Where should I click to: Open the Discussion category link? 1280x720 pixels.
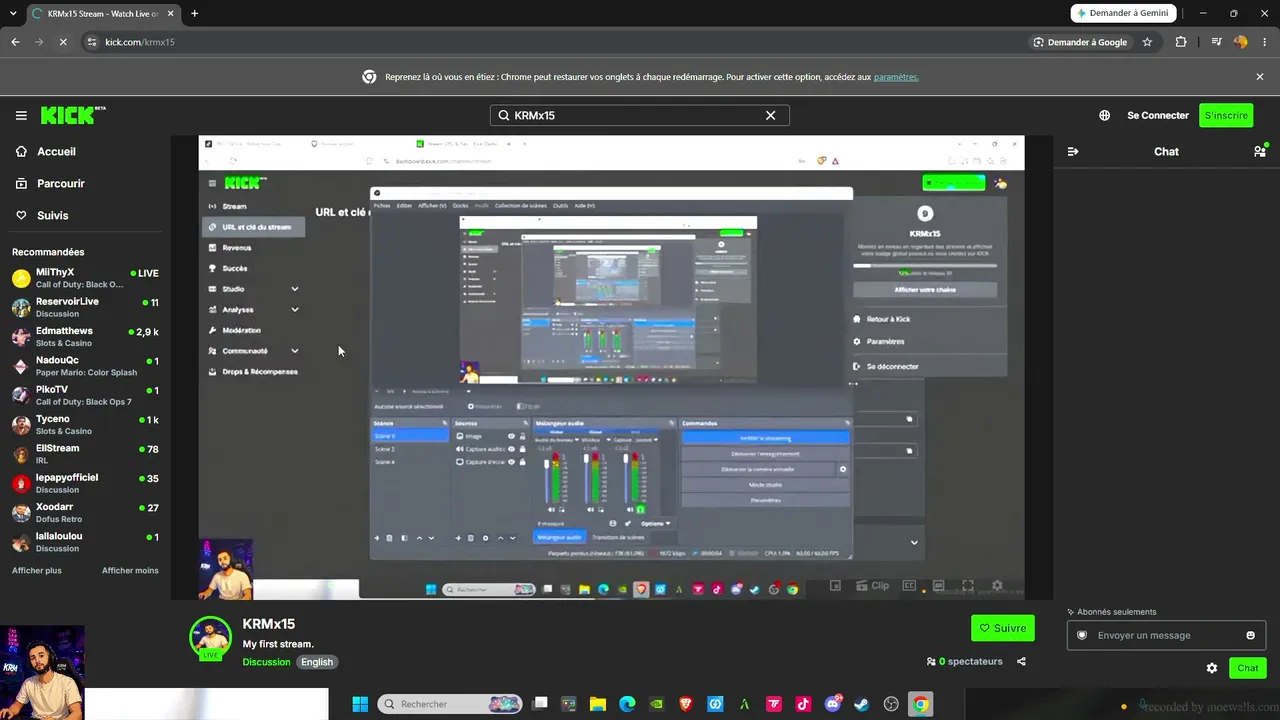point(266,662)
